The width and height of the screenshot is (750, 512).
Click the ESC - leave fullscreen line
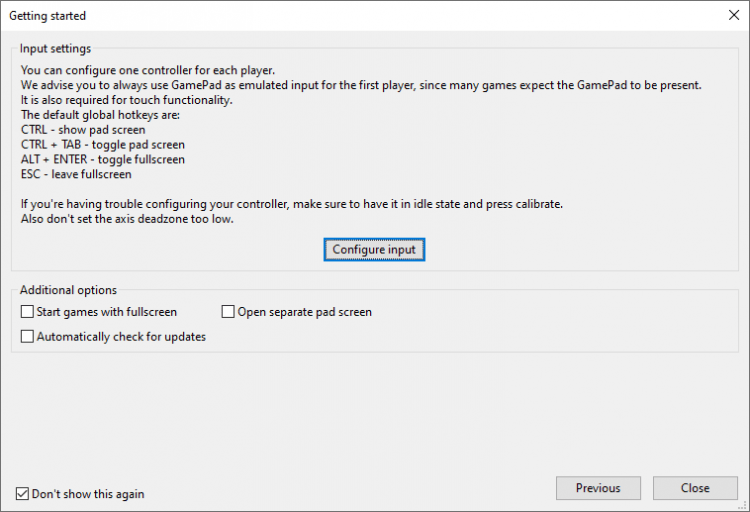[76, 174]
